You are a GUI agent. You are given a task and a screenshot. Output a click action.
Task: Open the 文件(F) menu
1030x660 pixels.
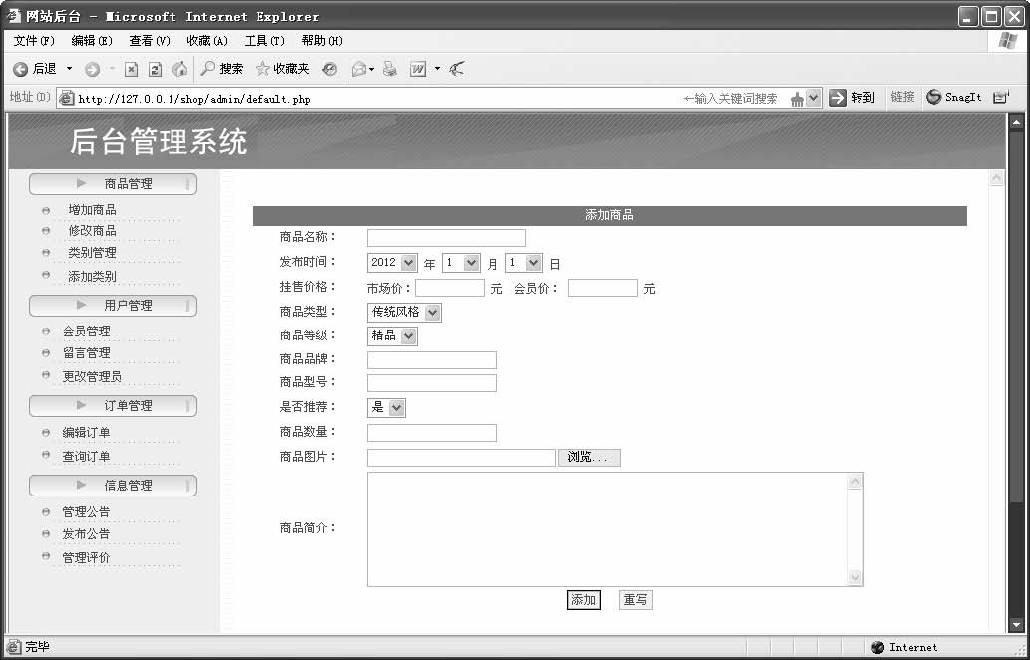(x=34, y=41)
